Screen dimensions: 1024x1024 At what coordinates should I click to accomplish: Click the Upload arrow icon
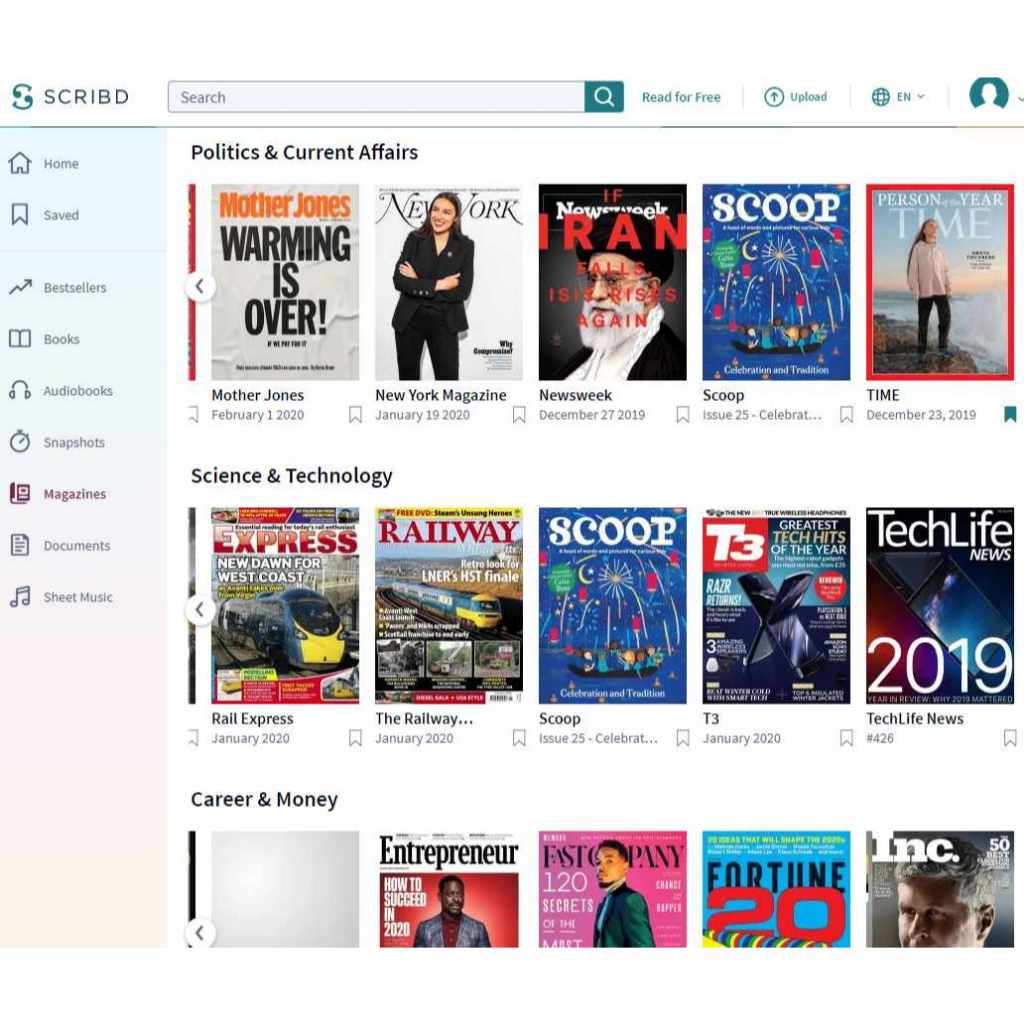tap(773, 97)
